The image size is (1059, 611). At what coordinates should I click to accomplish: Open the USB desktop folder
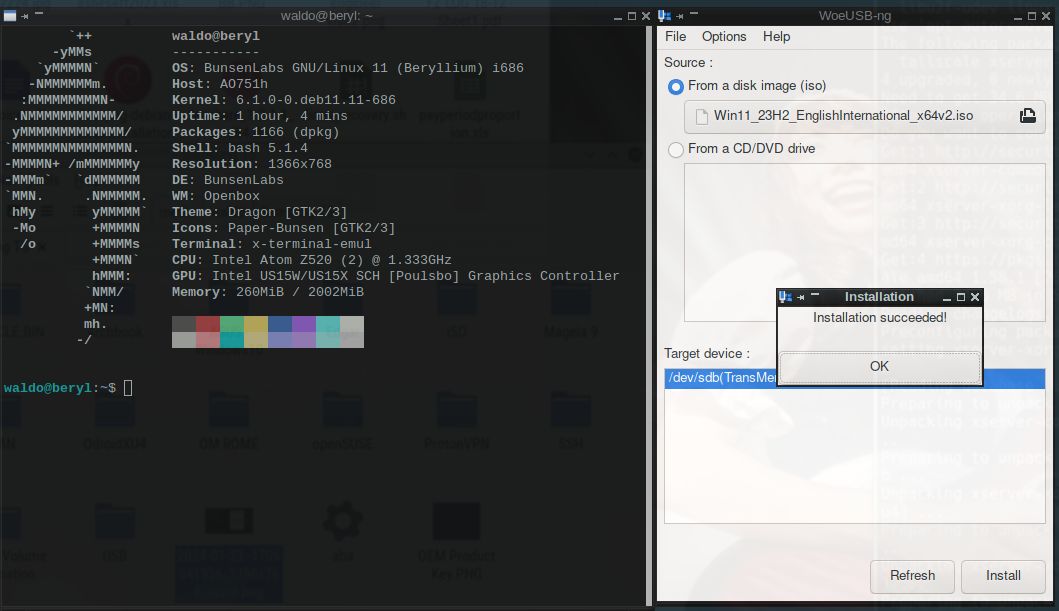tap(115, 521)
